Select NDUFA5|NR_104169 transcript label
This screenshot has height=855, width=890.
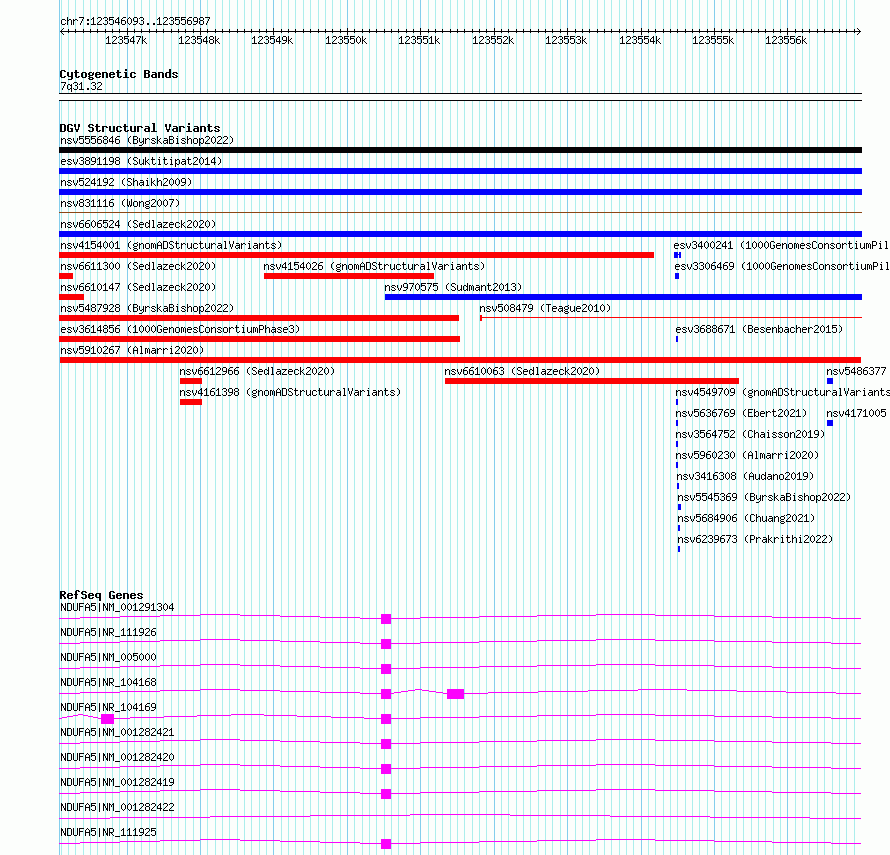(108, 707)
